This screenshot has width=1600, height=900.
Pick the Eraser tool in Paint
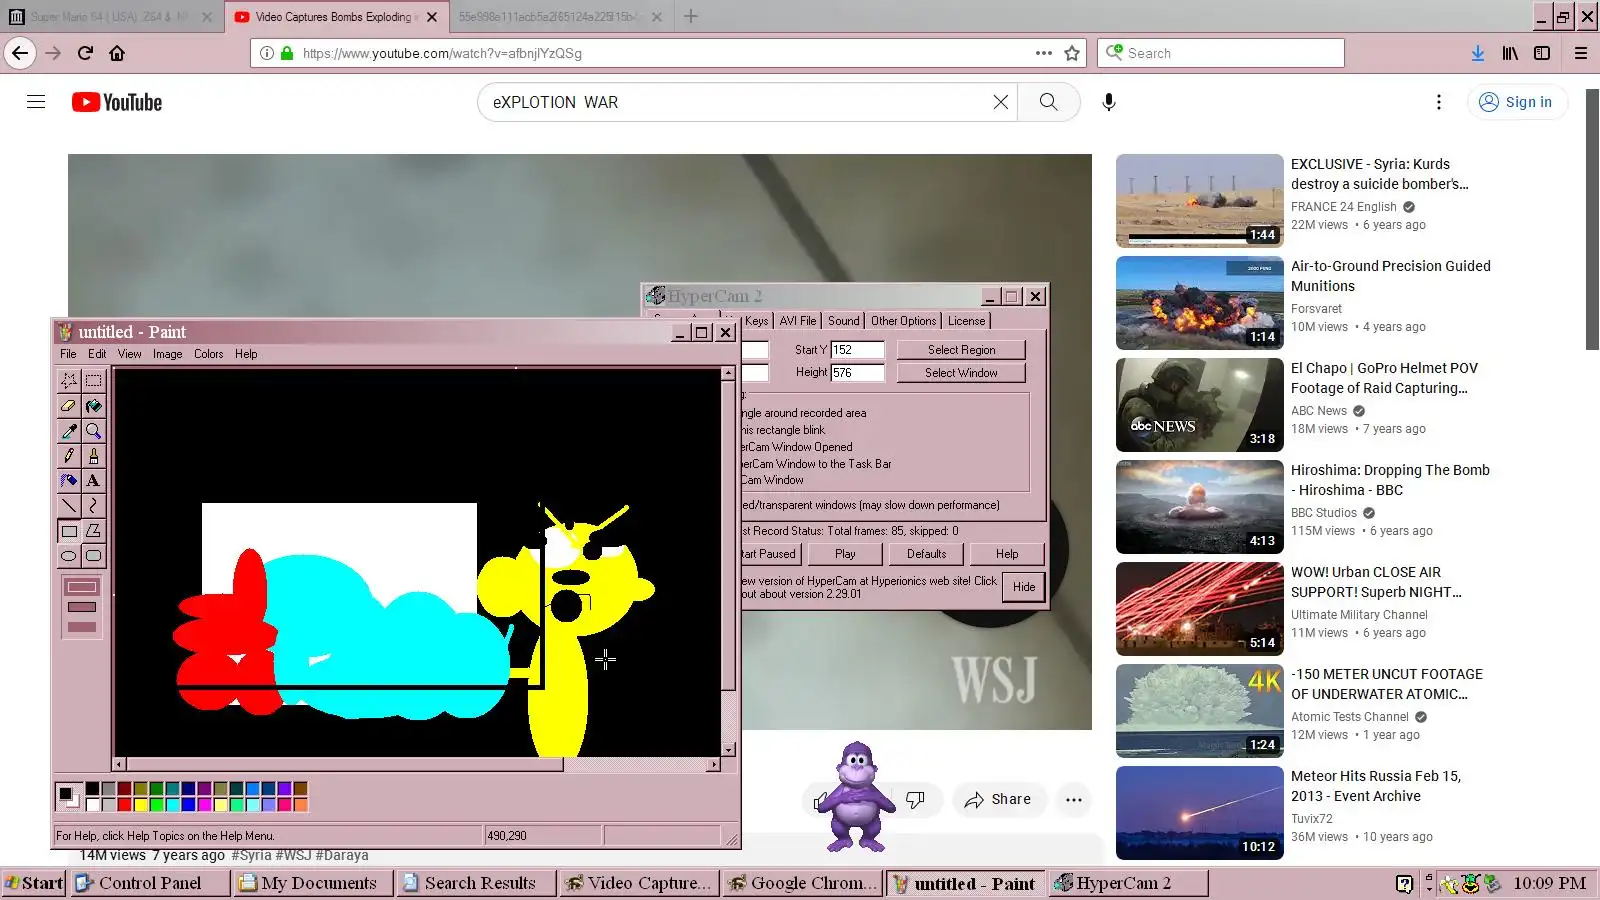(x=69, y=405)
